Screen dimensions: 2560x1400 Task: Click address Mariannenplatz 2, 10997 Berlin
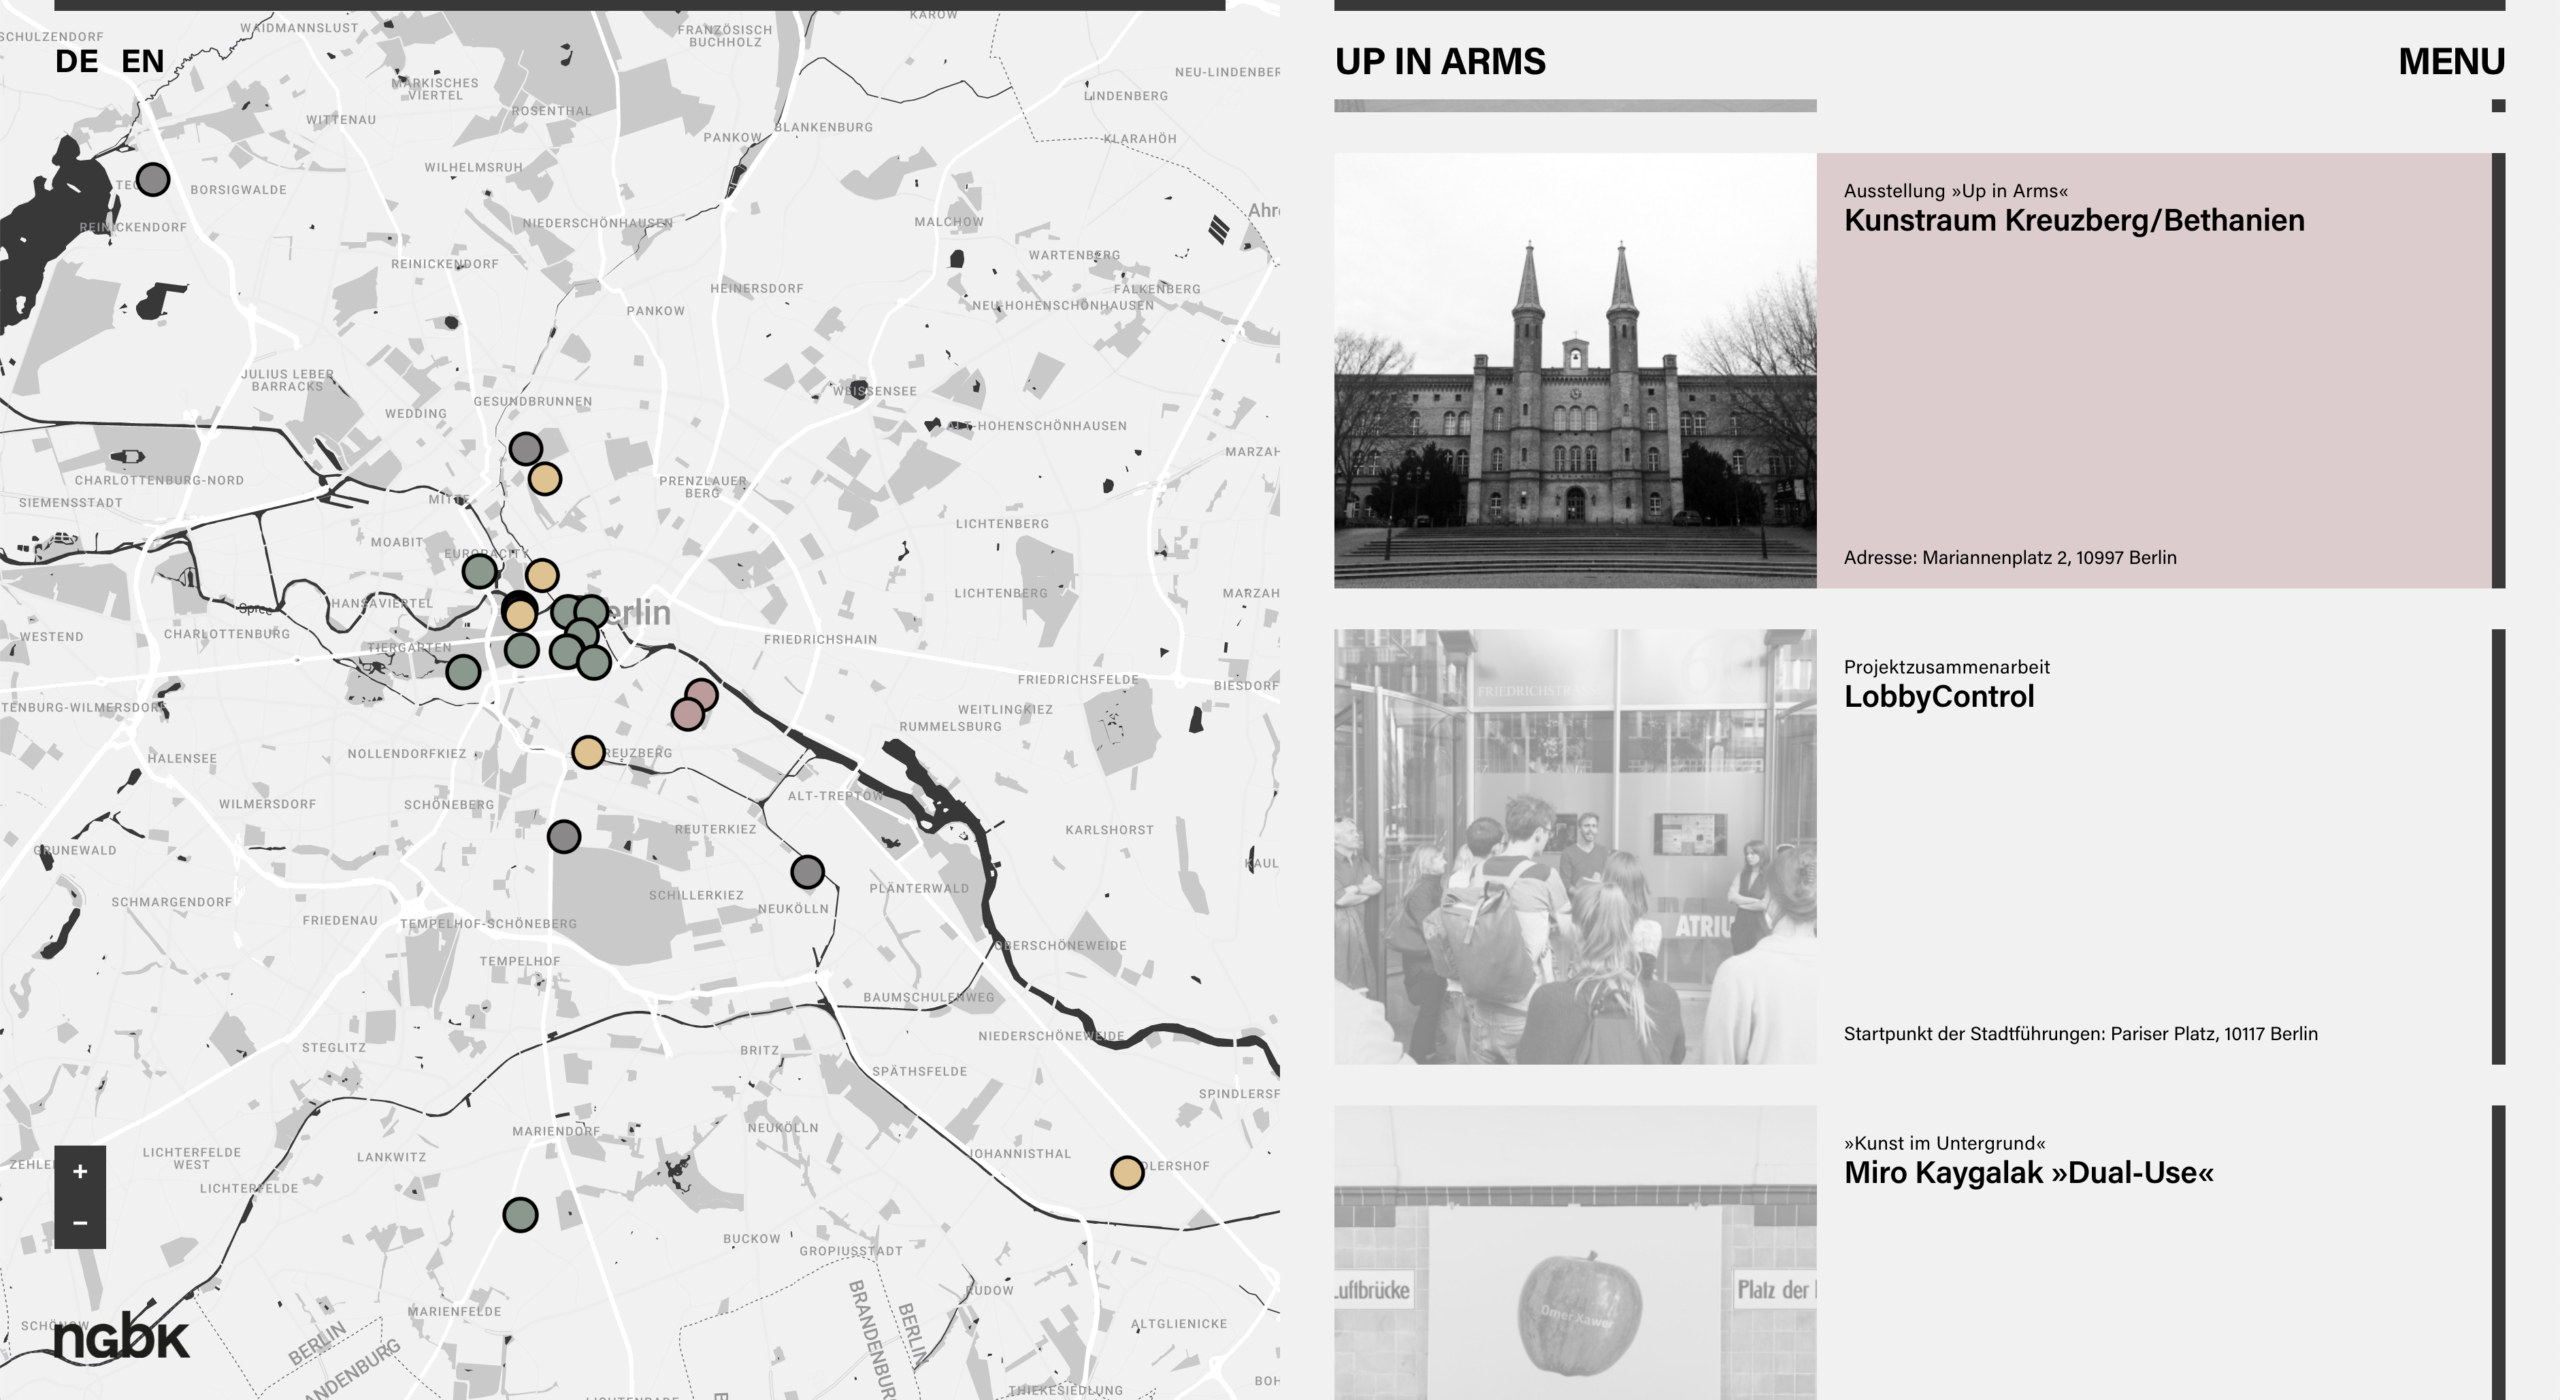point(2010,558)
